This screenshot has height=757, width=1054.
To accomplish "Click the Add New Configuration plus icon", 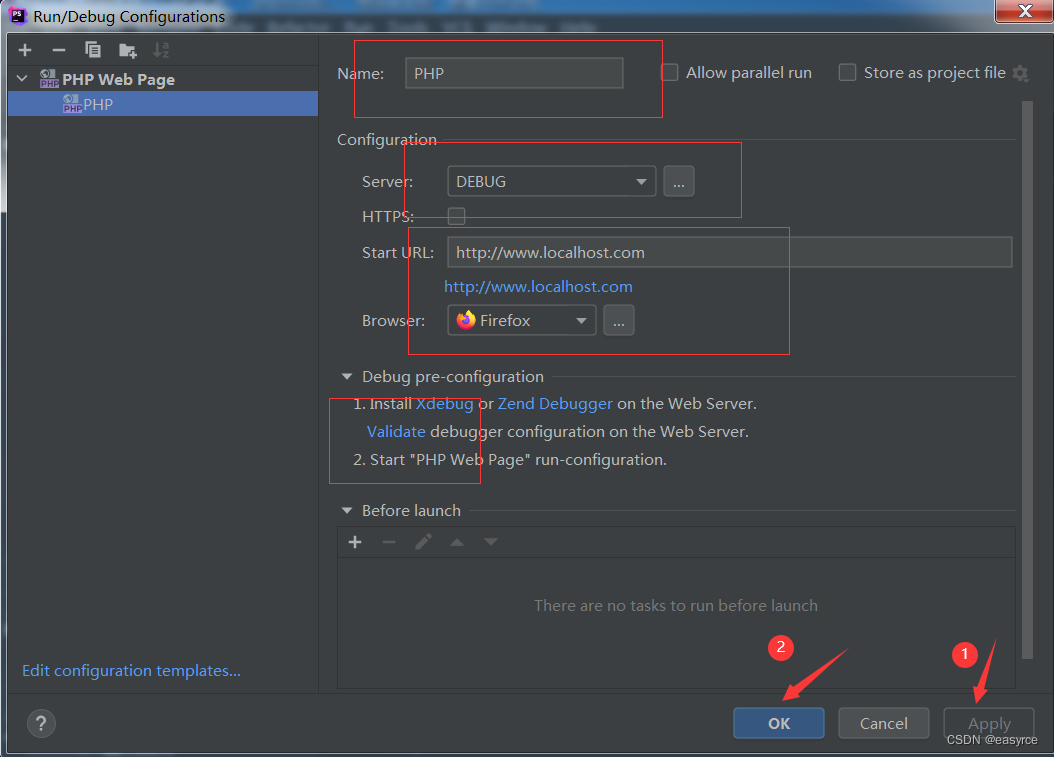I will [25, 50].
